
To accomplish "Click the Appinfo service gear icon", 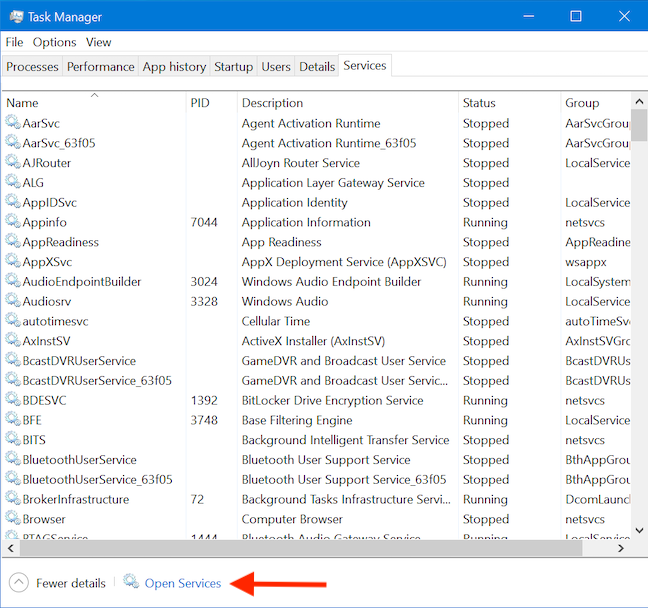I will [13, 222].
